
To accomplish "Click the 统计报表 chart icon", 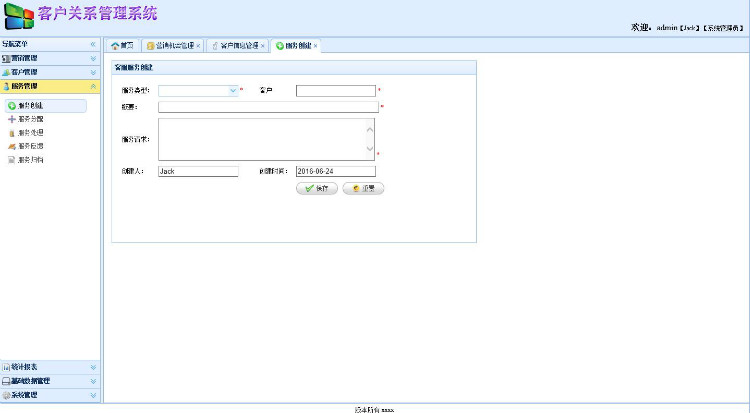I will point(6,367).
